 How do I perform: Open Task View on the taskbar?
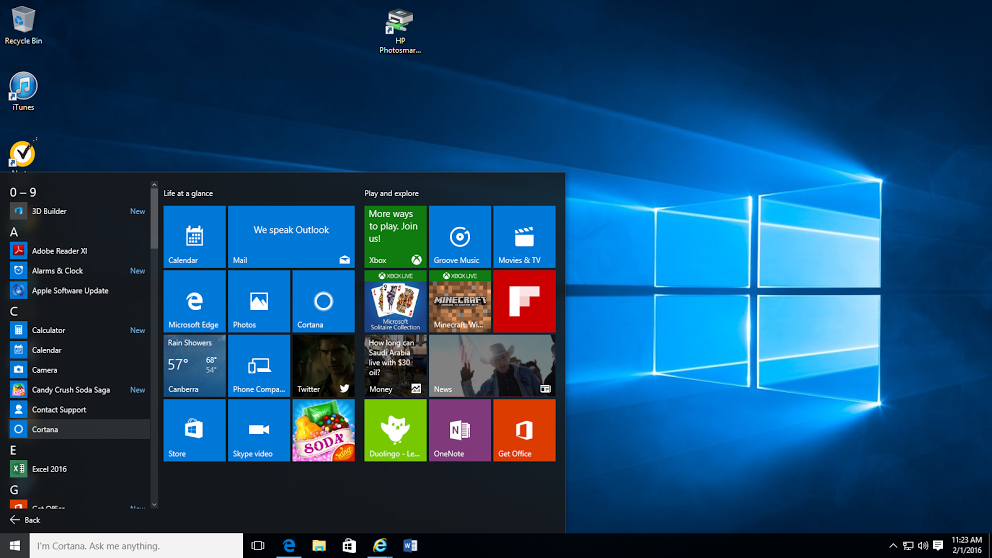(257, 545)
